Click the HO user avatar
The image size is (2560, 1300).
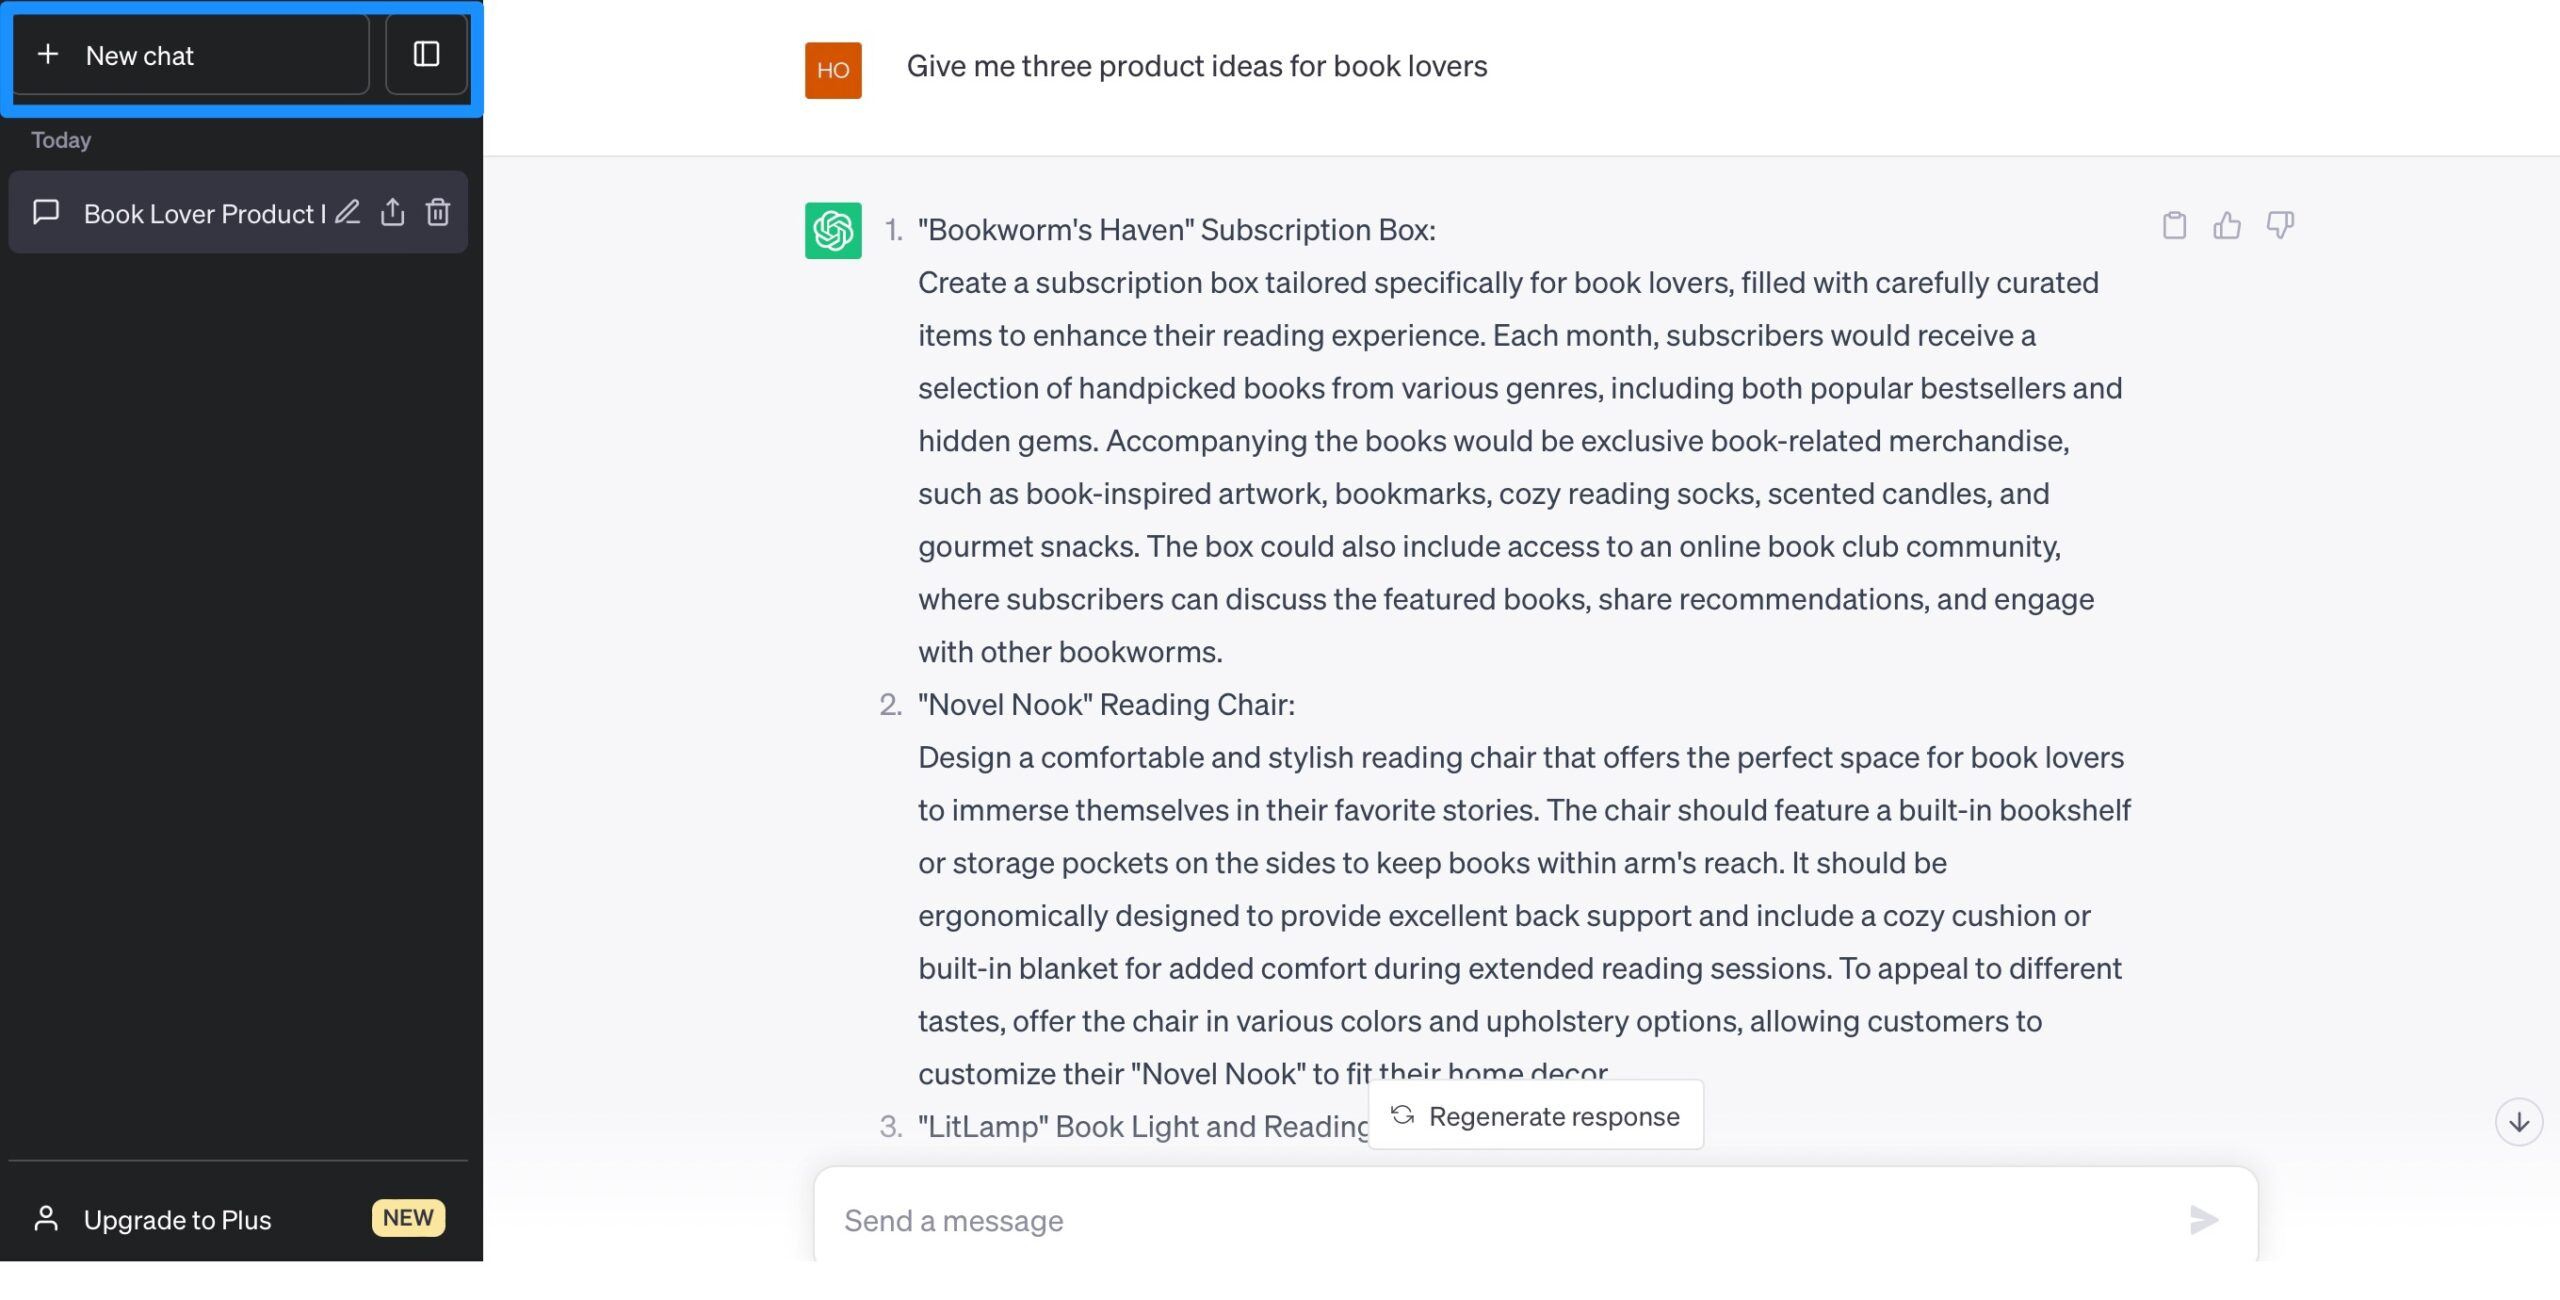(833, 70)
